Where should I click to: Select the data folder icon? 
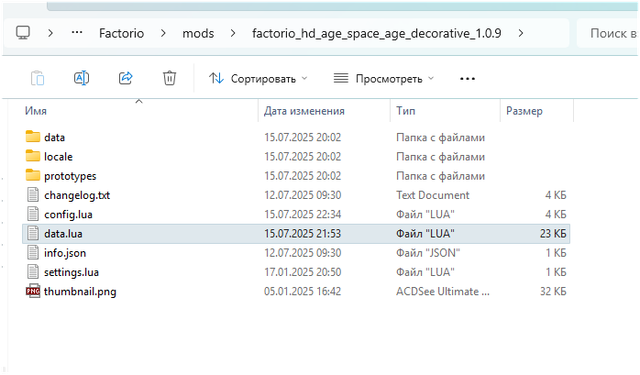33,136
